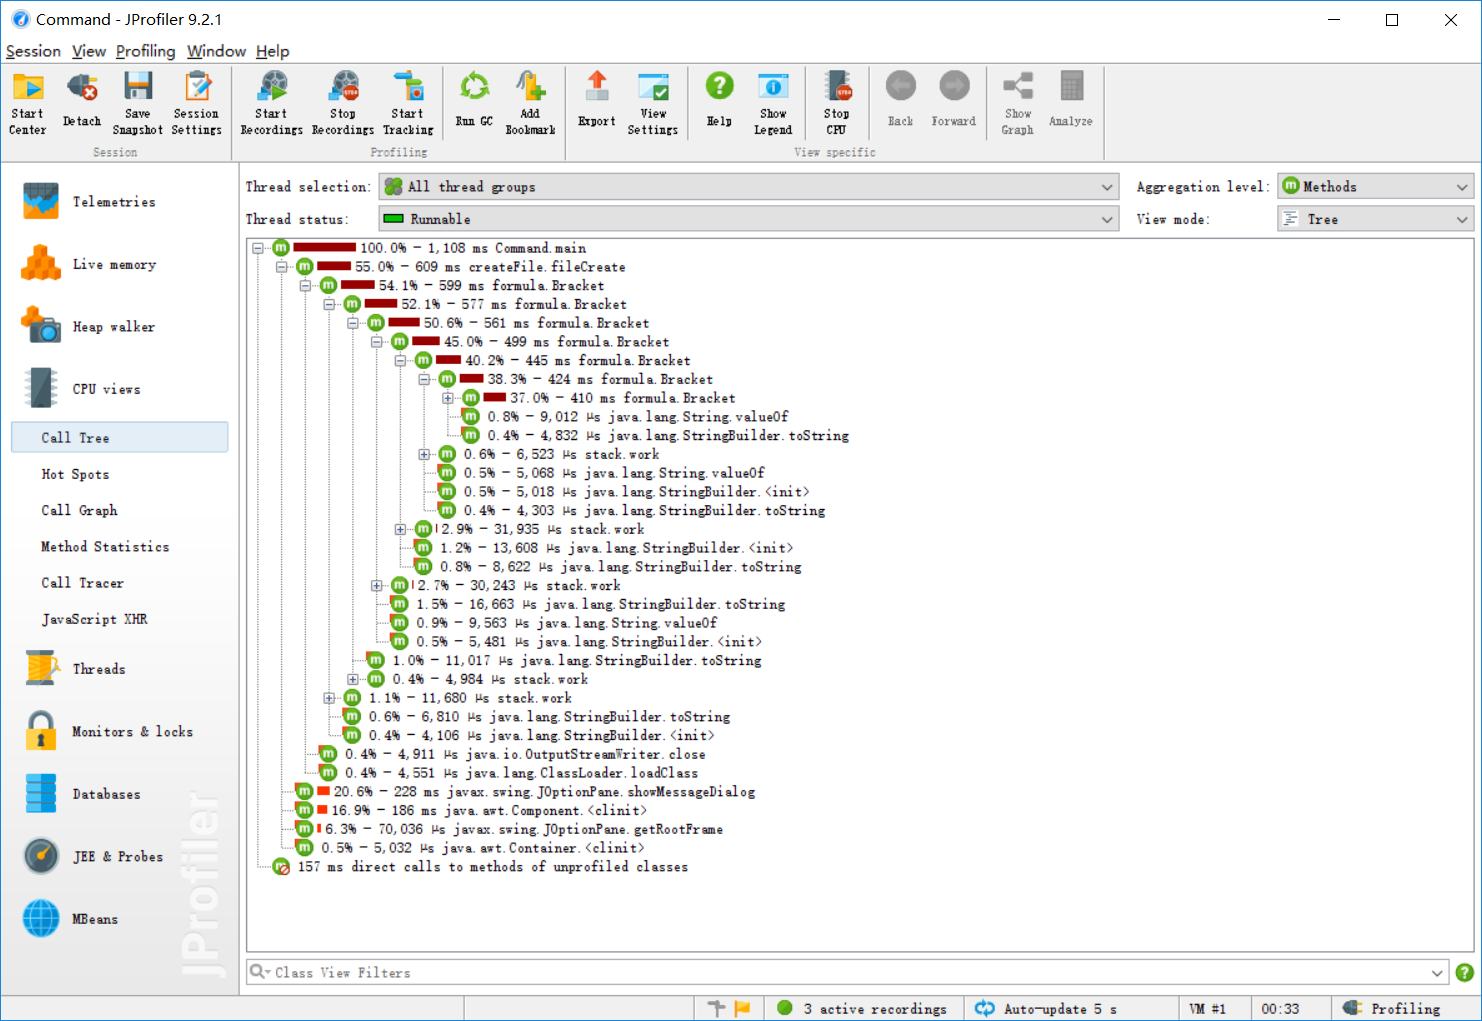Open Thread status Runnable dropdown
Viewport: 1482px width, 1021px height.
pos(748,219)
